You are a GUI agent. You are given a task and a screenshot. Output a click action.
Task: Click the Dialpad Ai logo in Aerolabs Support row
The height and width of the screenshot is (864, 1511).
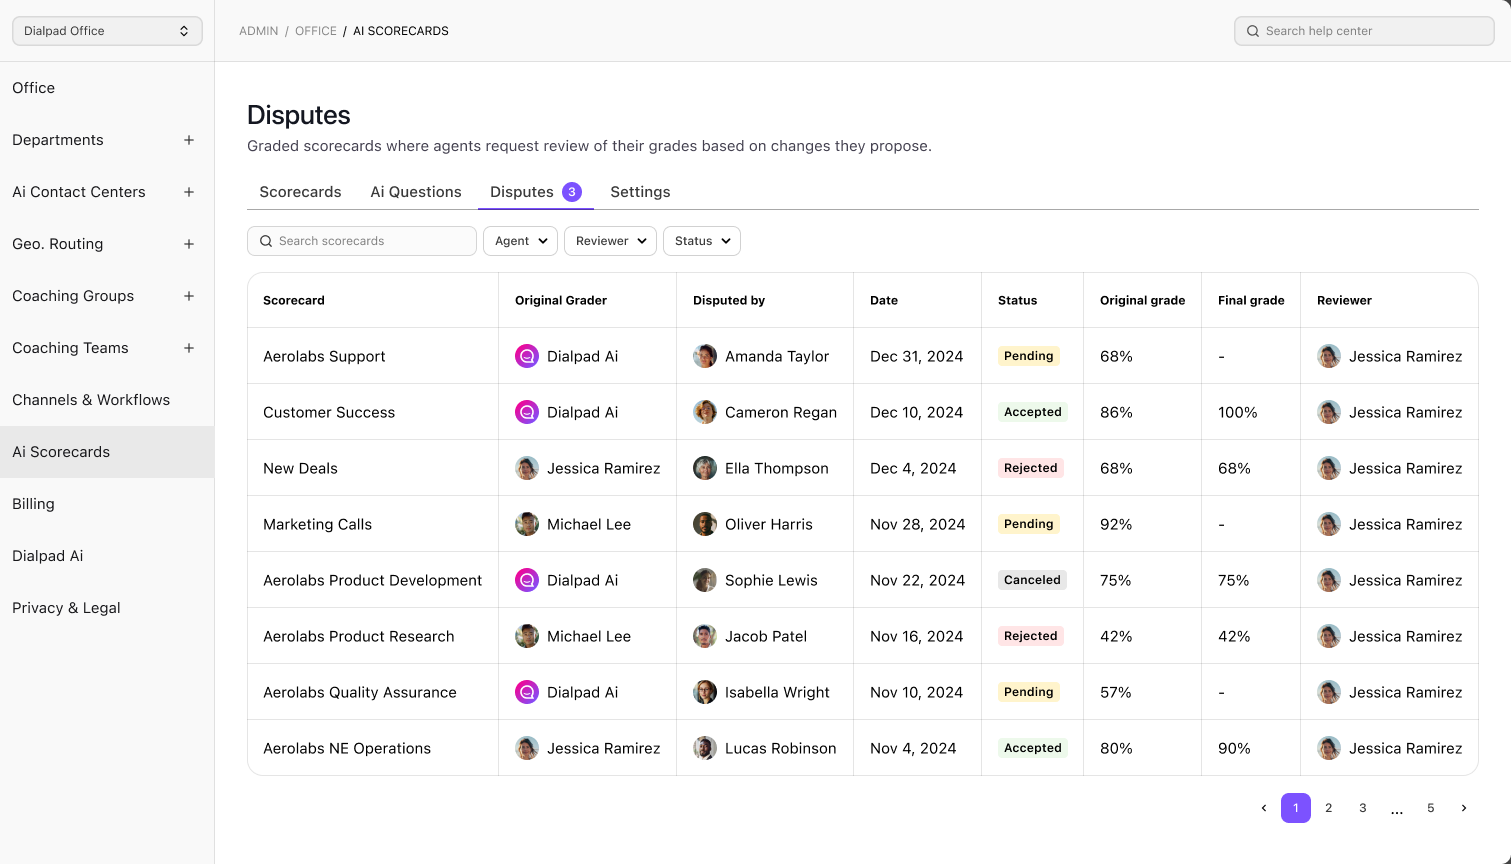[x=527, y=356]
